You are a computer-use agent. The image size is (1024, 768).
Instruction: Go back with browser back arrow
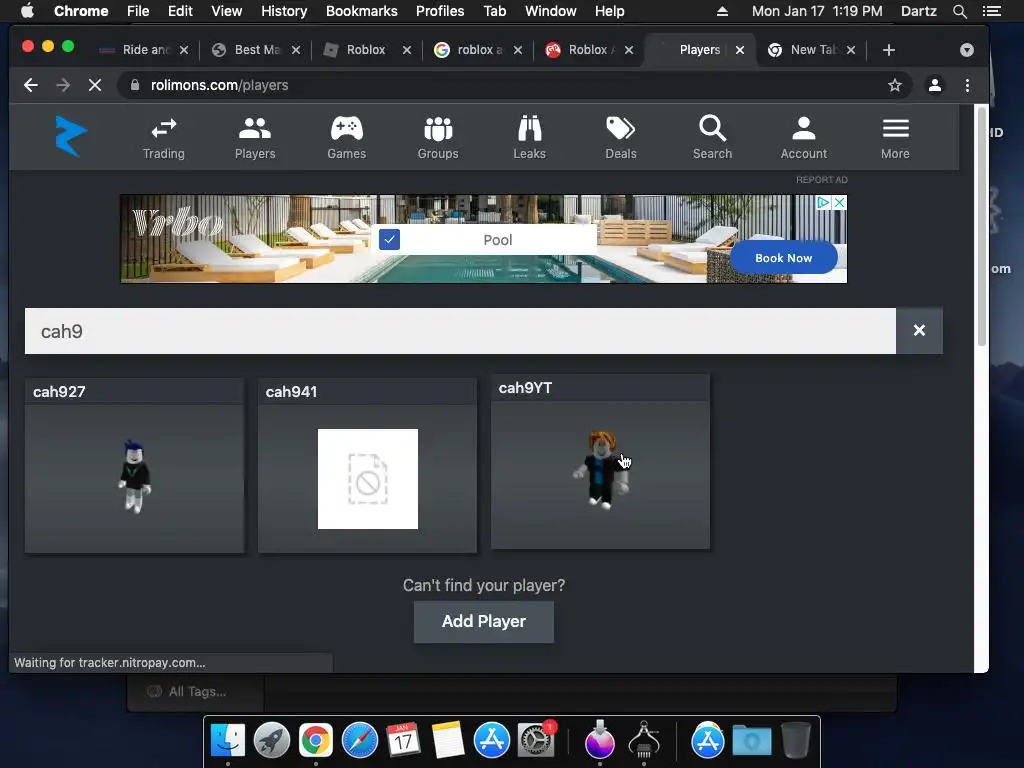point(31,86)
